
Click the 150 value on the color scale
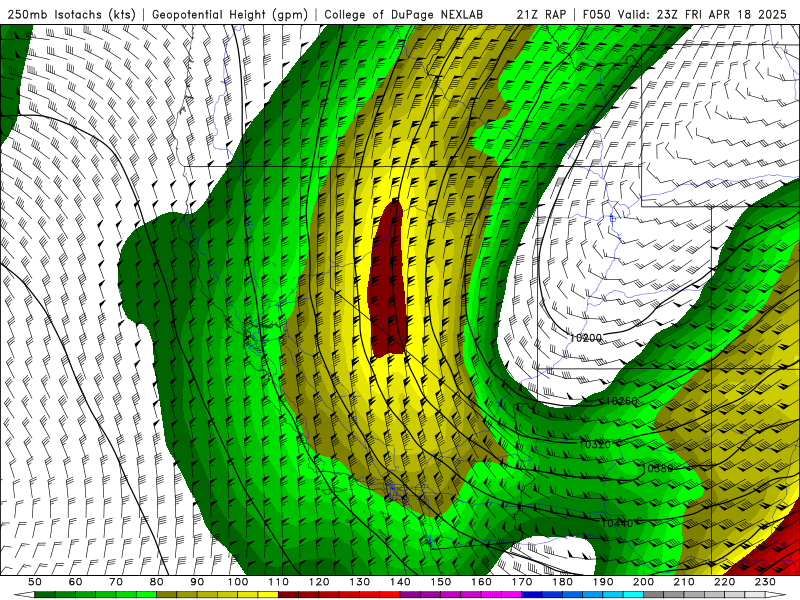point(441,582)
